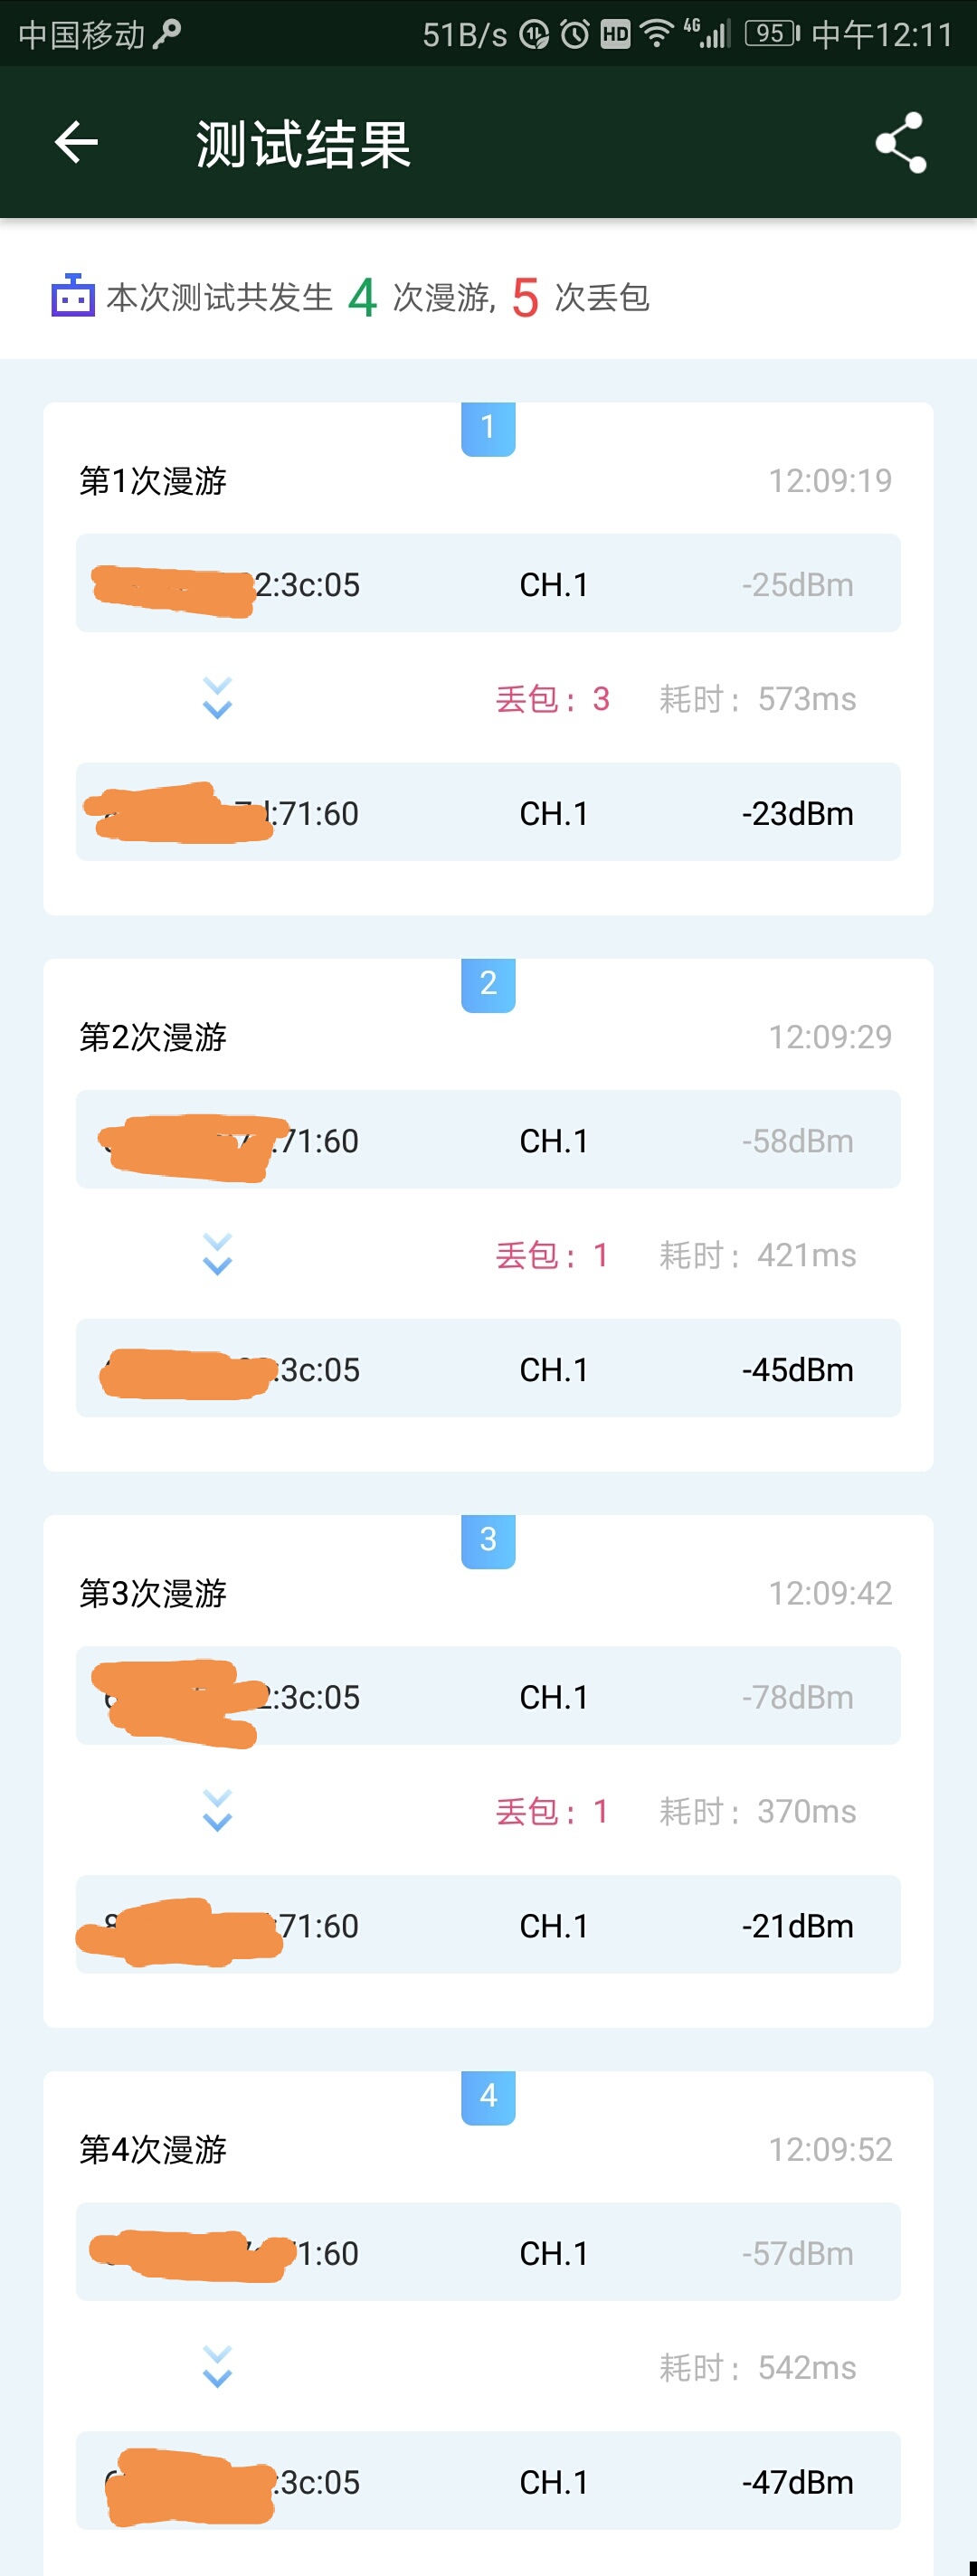
Task: Tap the share icon in header
Action: (x=901, y=142)
